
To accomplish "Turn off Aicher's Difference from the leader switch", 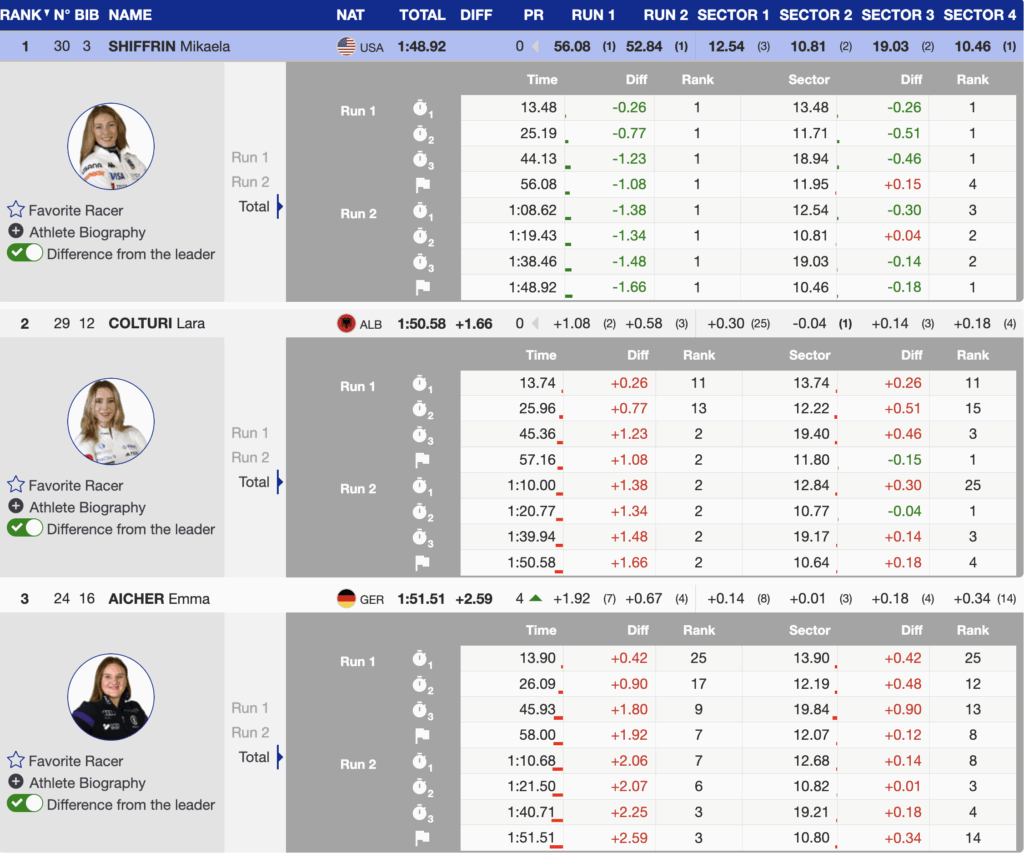I will [x=25, y=804].
